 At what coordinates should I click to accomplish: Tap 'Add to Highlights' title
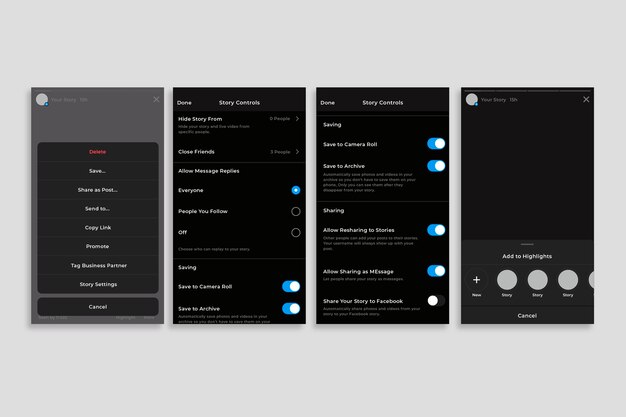point(527,256)
